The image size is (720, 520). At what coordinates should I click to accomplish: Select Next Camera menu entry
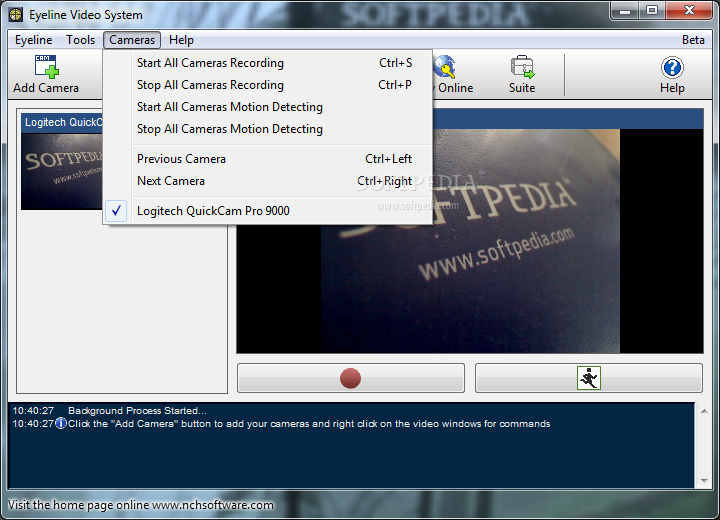click(x=268, y=181)
